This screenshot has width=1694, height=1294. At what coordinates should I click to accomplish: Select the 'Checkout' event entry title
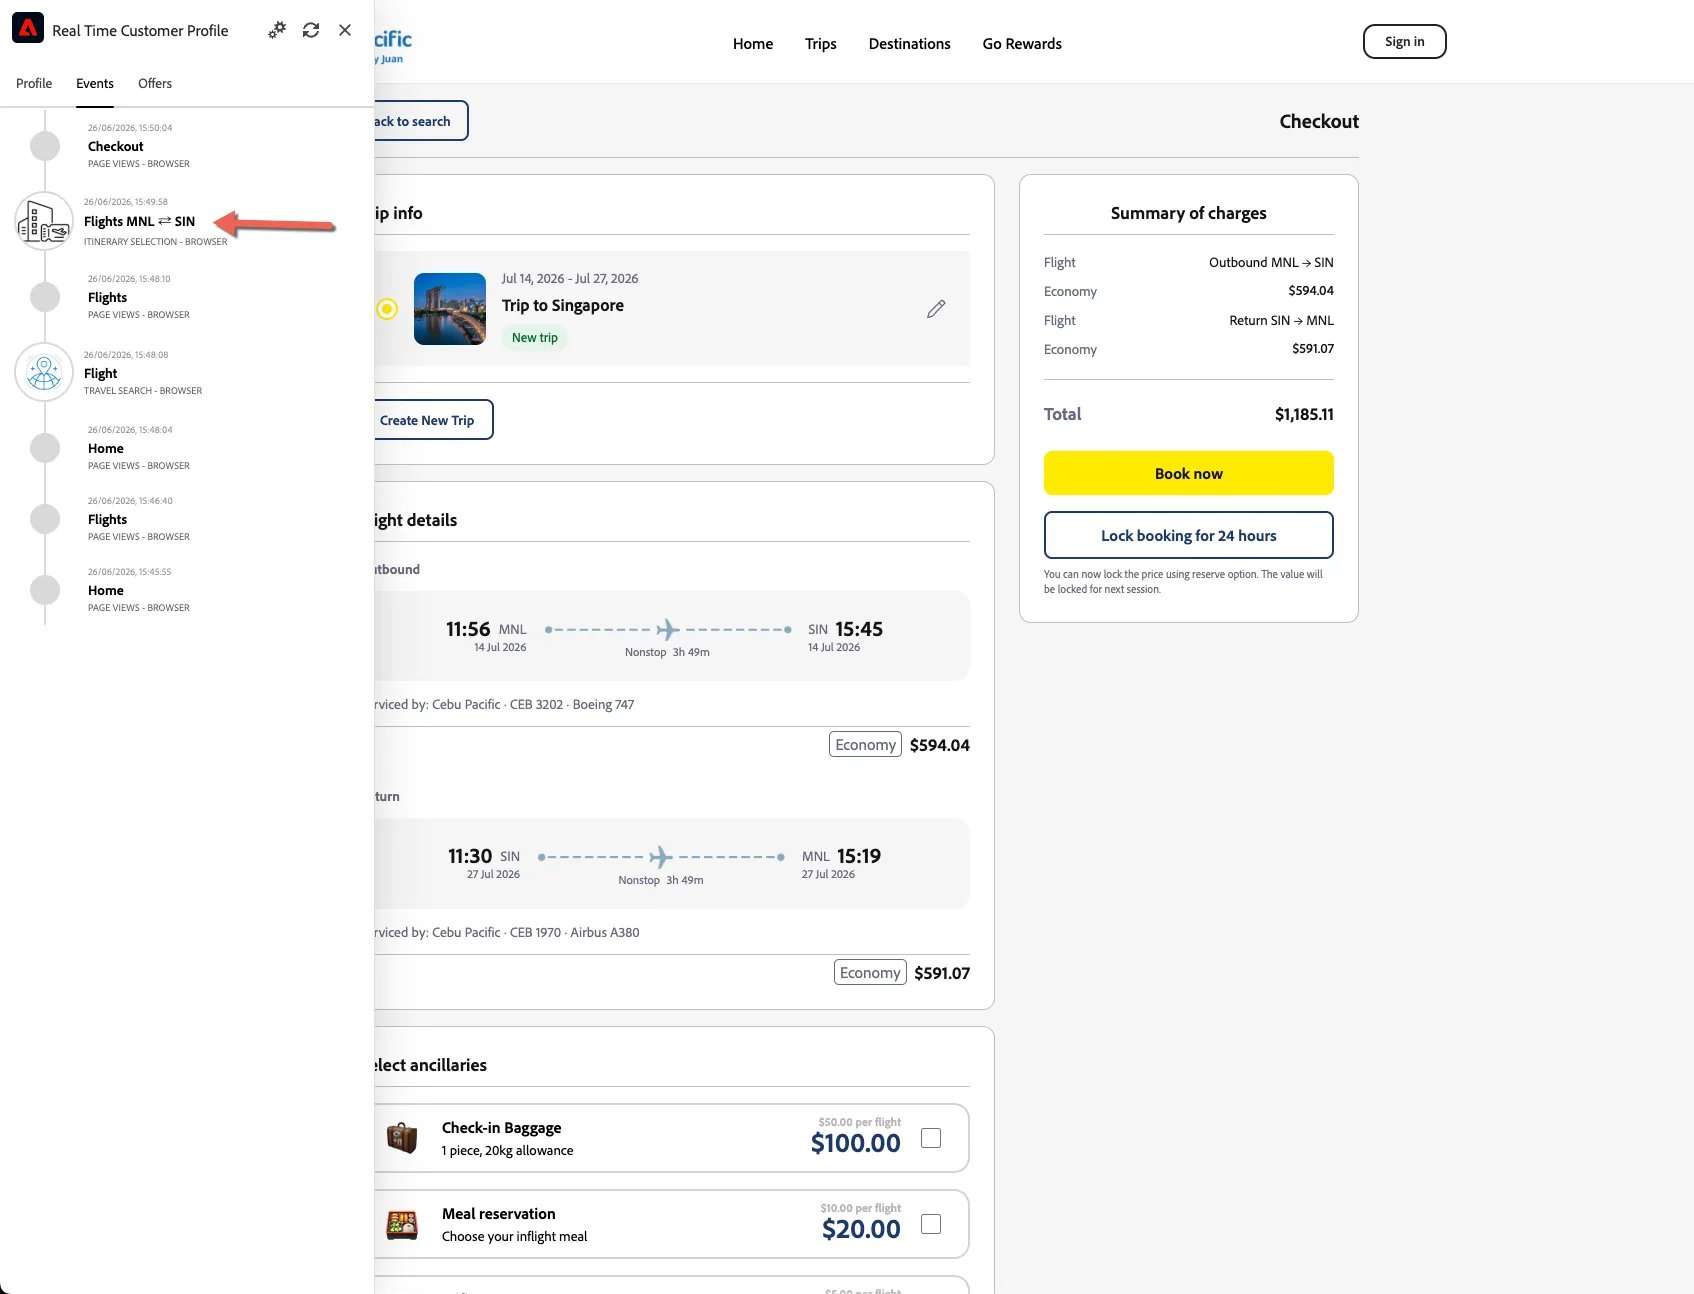(x=116, y=147)
